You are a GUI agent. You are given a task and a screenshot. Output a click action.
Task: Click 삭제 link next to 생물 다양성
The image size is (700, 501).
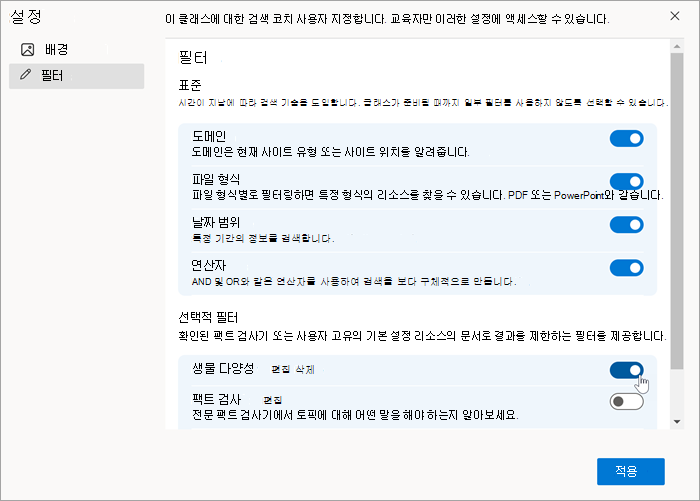click(305, 369)
